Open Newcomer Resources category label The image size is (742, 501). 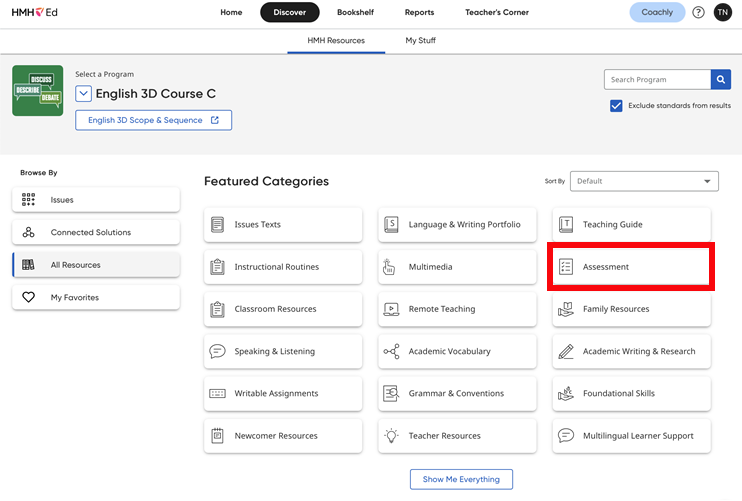pos(276,436)
